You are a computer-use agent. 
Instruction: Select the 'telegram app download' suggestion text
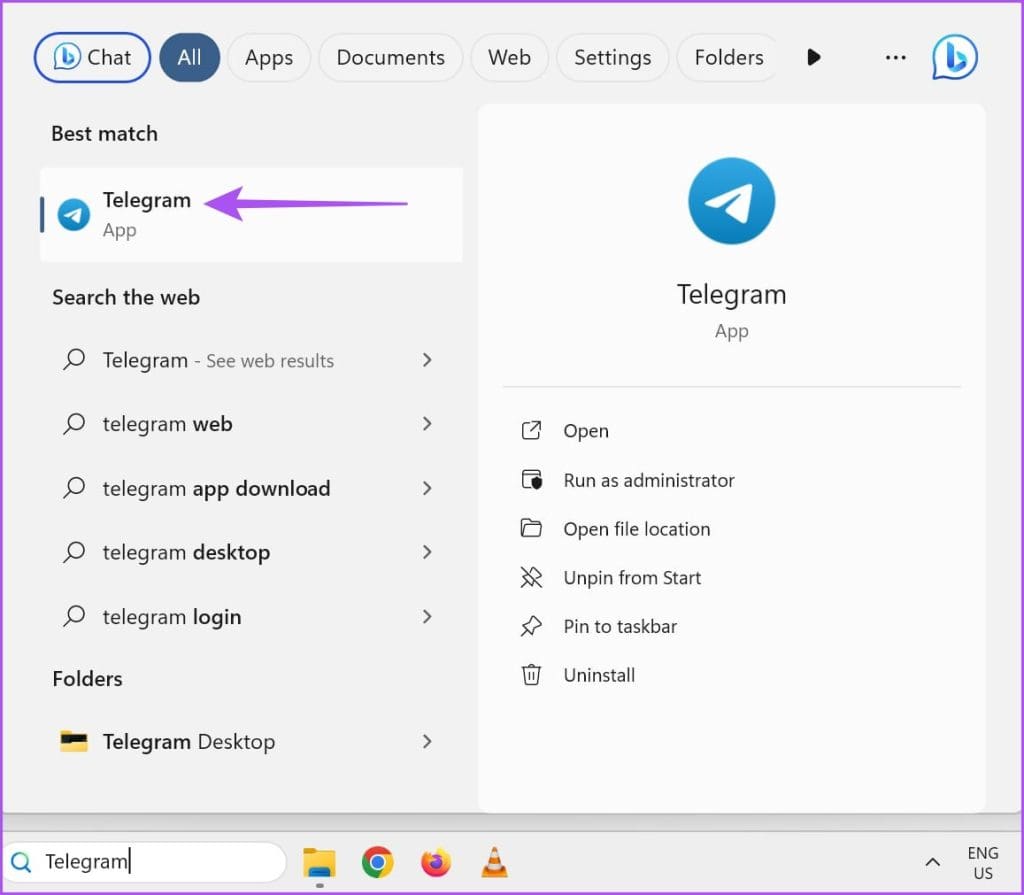click(216, 489)
